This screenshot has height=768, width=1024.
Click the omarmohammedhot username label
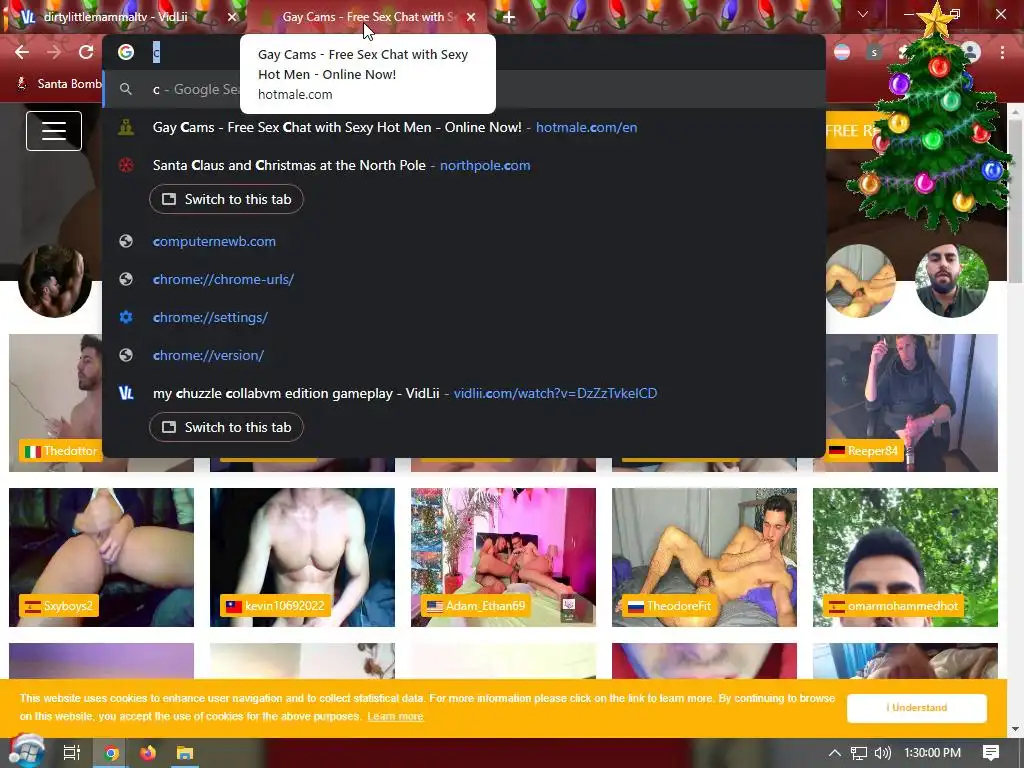tap(893, 606)
